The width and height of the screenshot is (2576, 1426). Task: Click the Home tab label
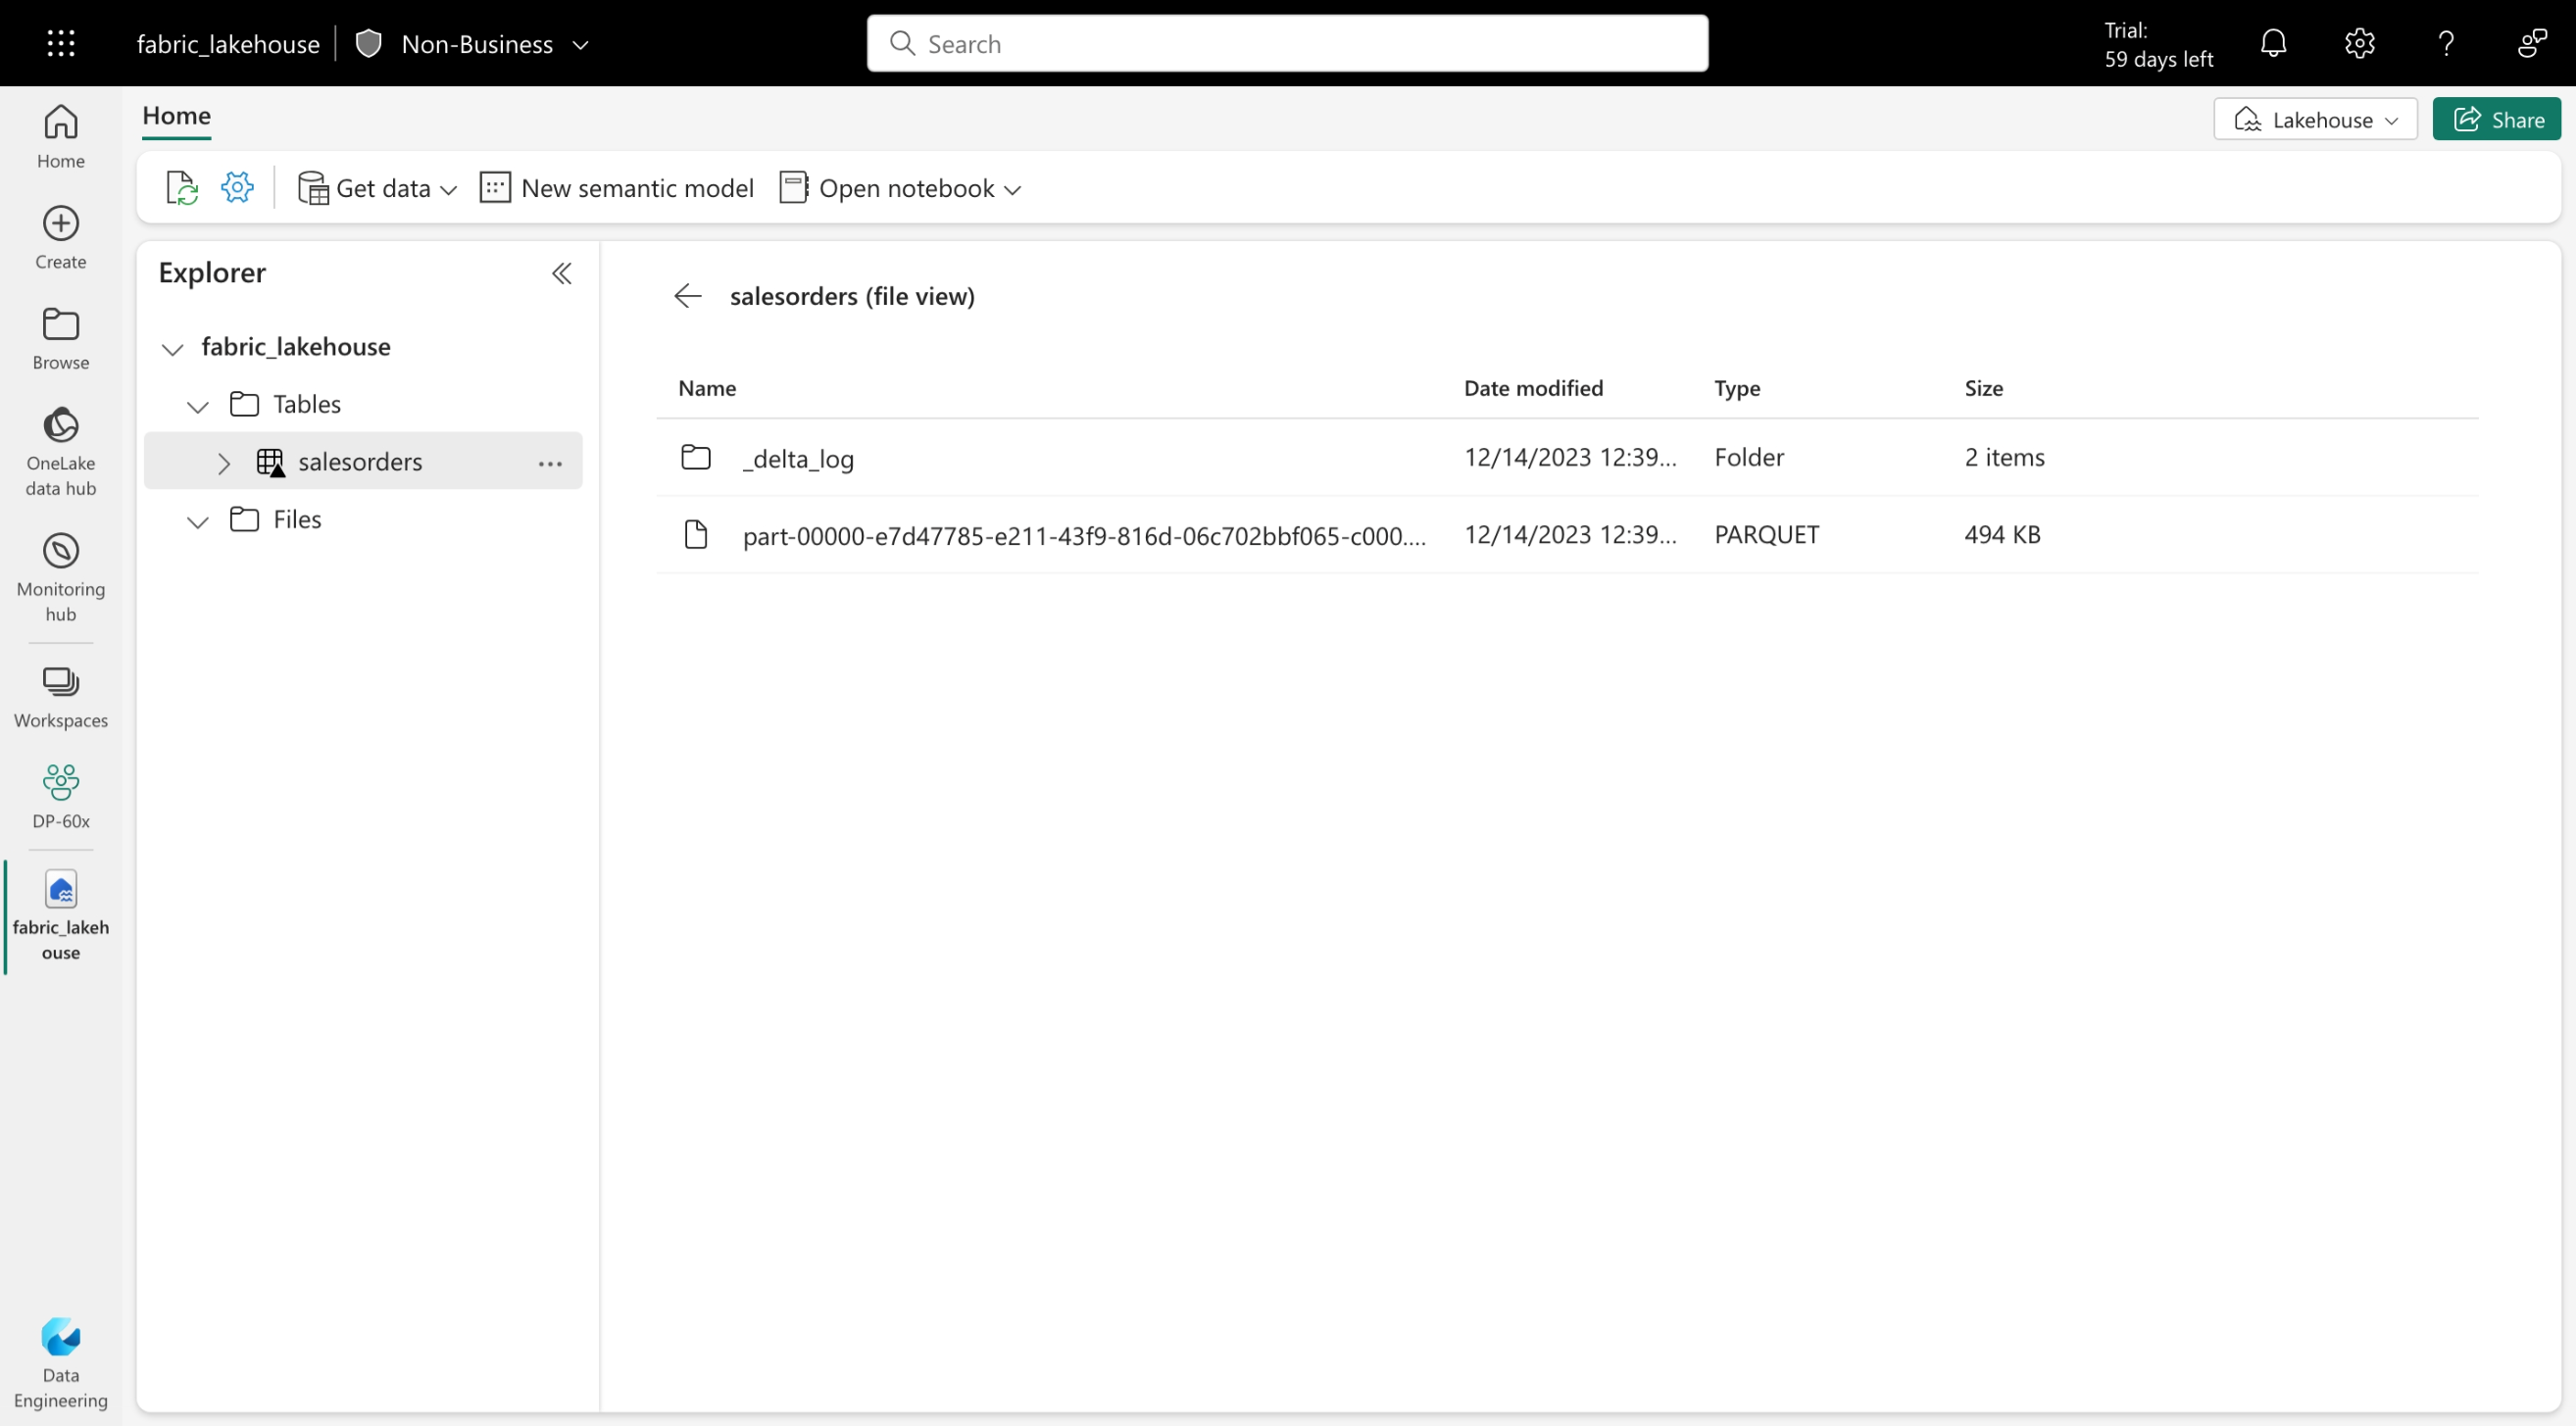pyautogui.click(x=175, y=114)
